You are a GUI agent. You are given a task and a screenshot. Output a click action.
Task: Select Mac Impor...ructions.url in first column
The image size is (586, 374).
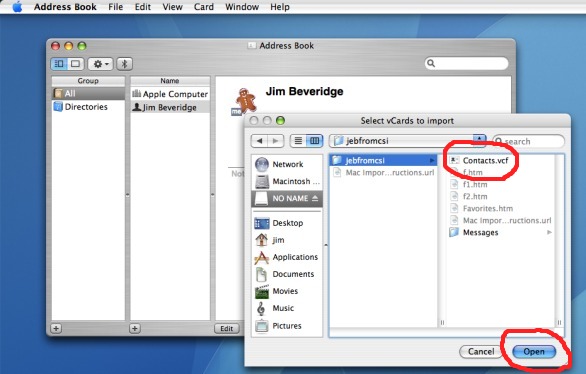383,172
